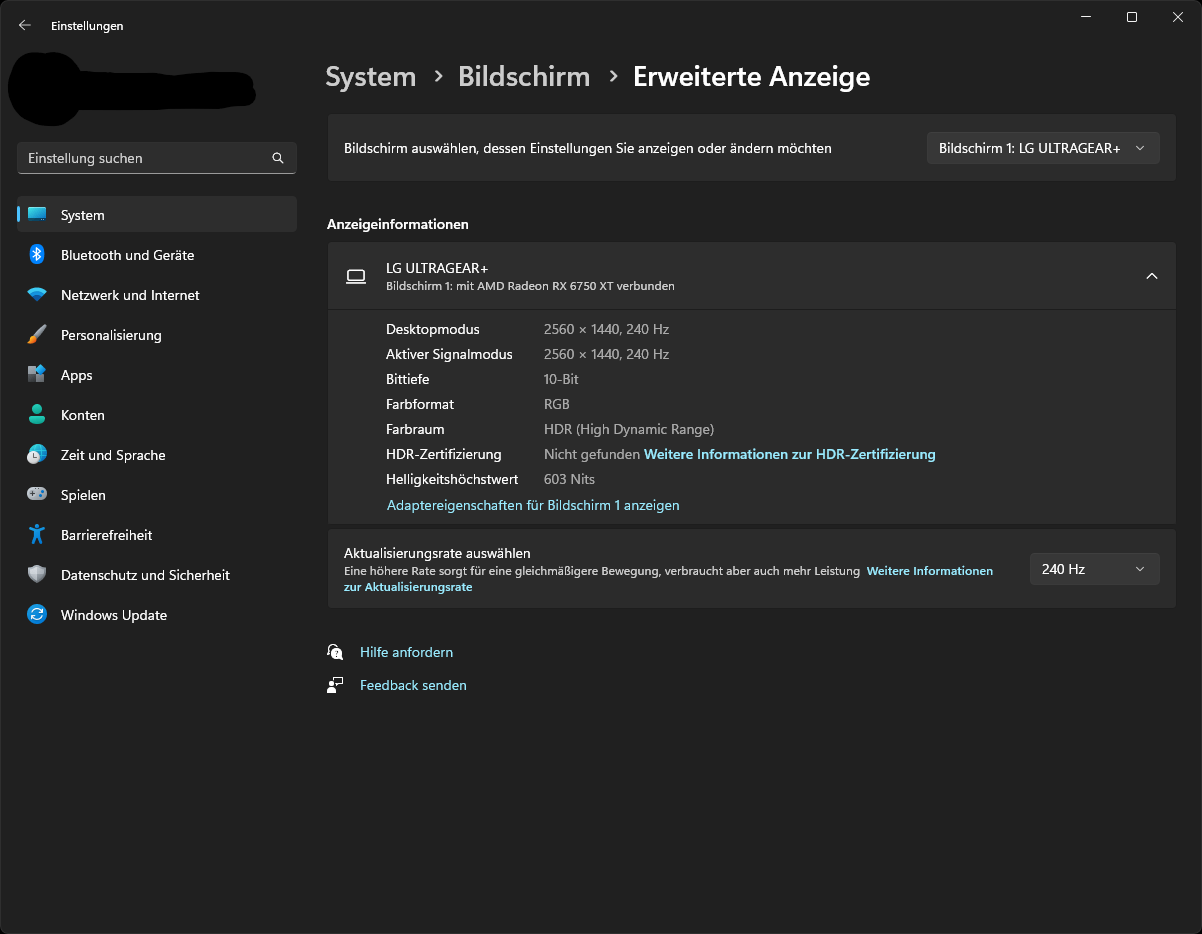Click the Personalisierung paintbrush icon
1202x934 pixels.
click(37, 335)
